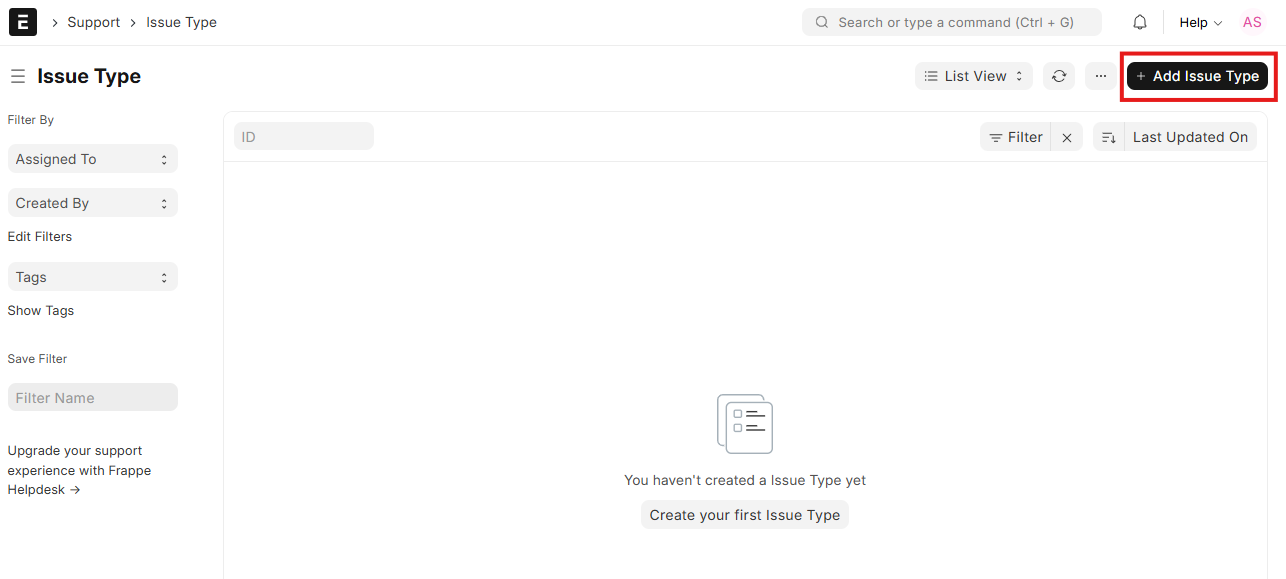Toggle the sort direction icon
This screenshot has height=579, width=1286.
1109,137
